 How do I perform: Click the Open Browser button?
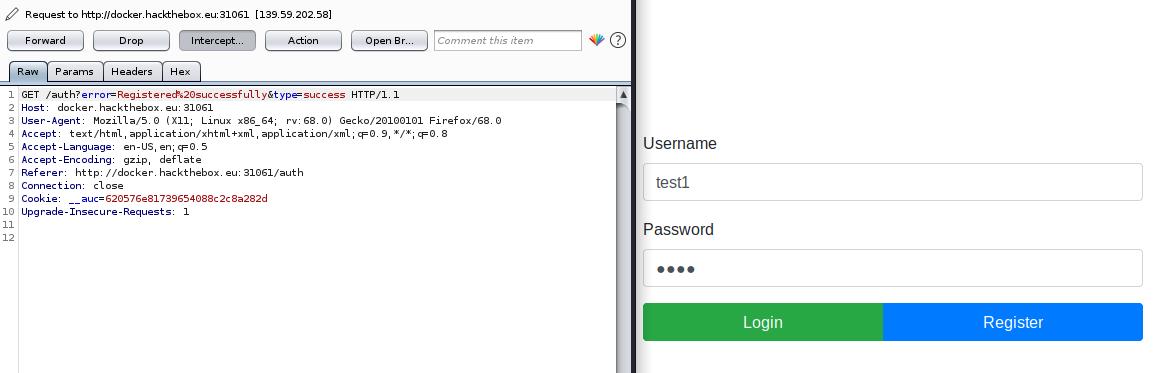(389, 41)
